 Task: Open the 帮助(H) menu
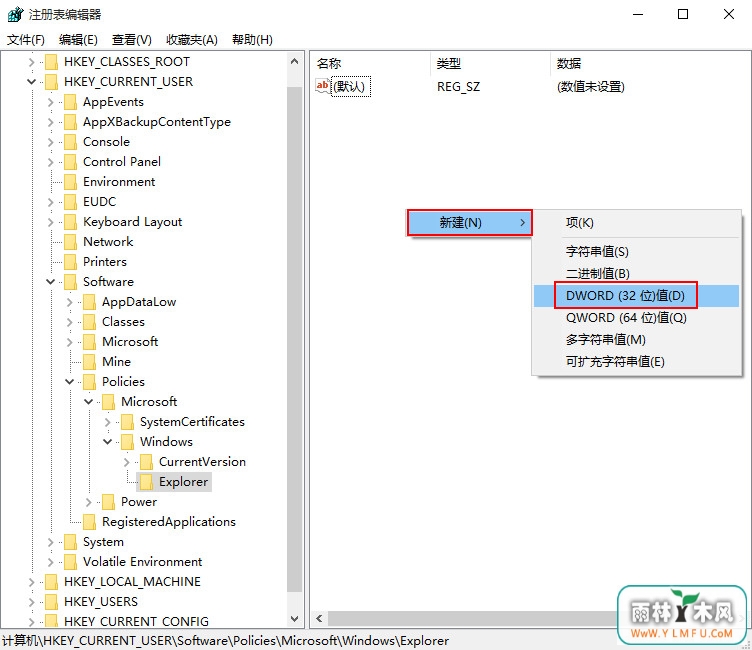click(252, 40)
